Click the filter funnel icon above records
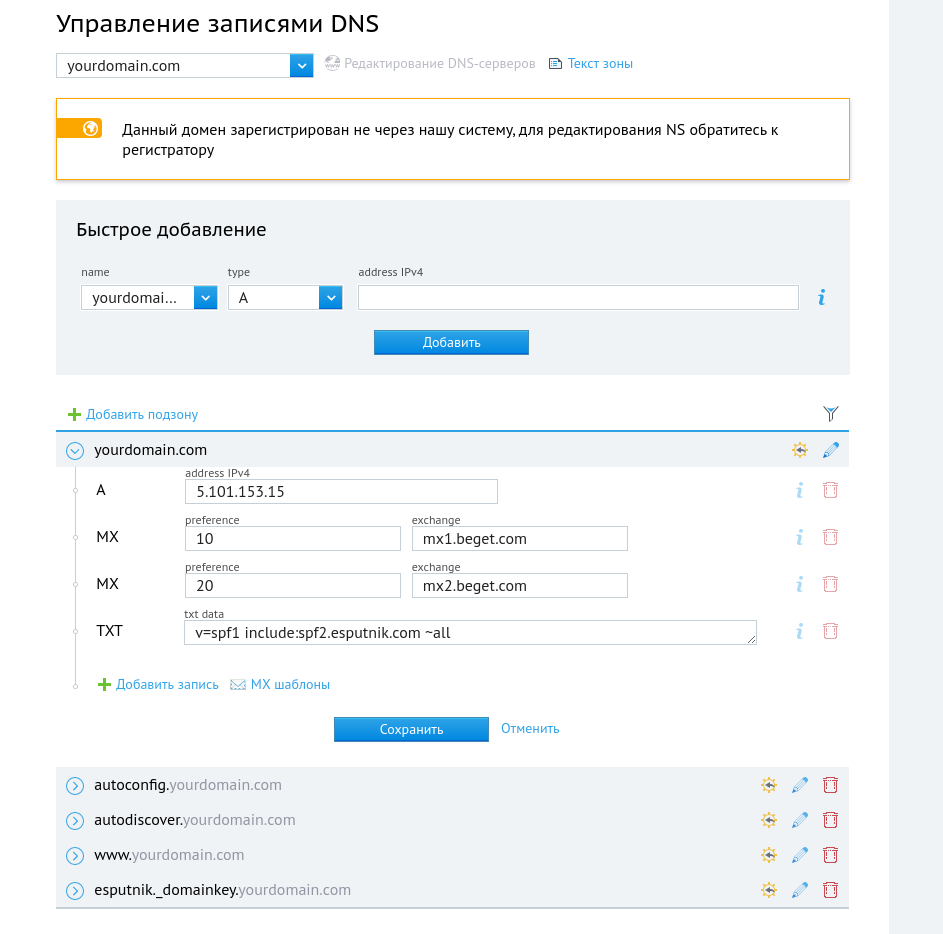 tap(830, 414)
